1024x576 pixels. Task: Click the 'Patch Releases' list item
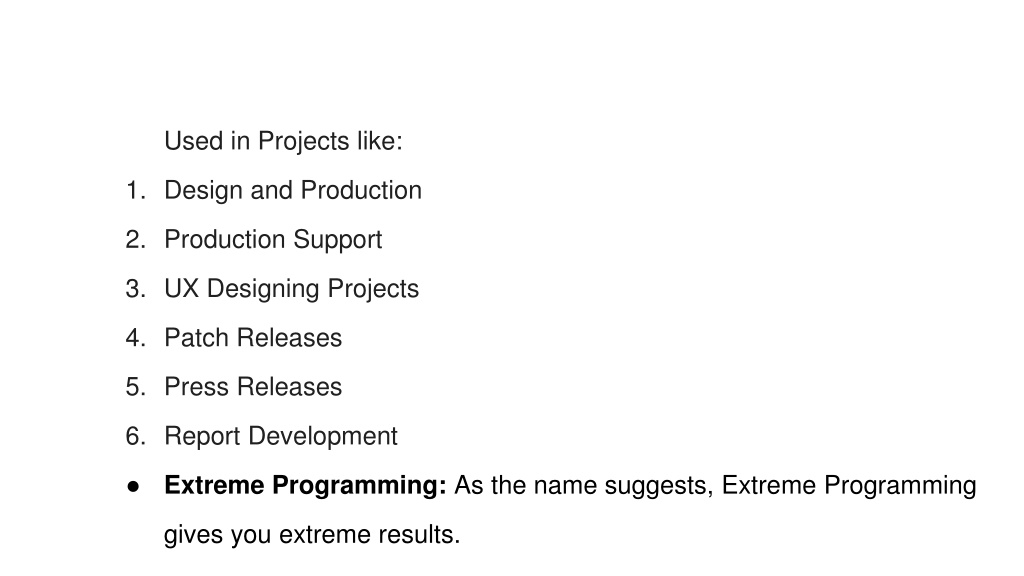coord(253,338)
